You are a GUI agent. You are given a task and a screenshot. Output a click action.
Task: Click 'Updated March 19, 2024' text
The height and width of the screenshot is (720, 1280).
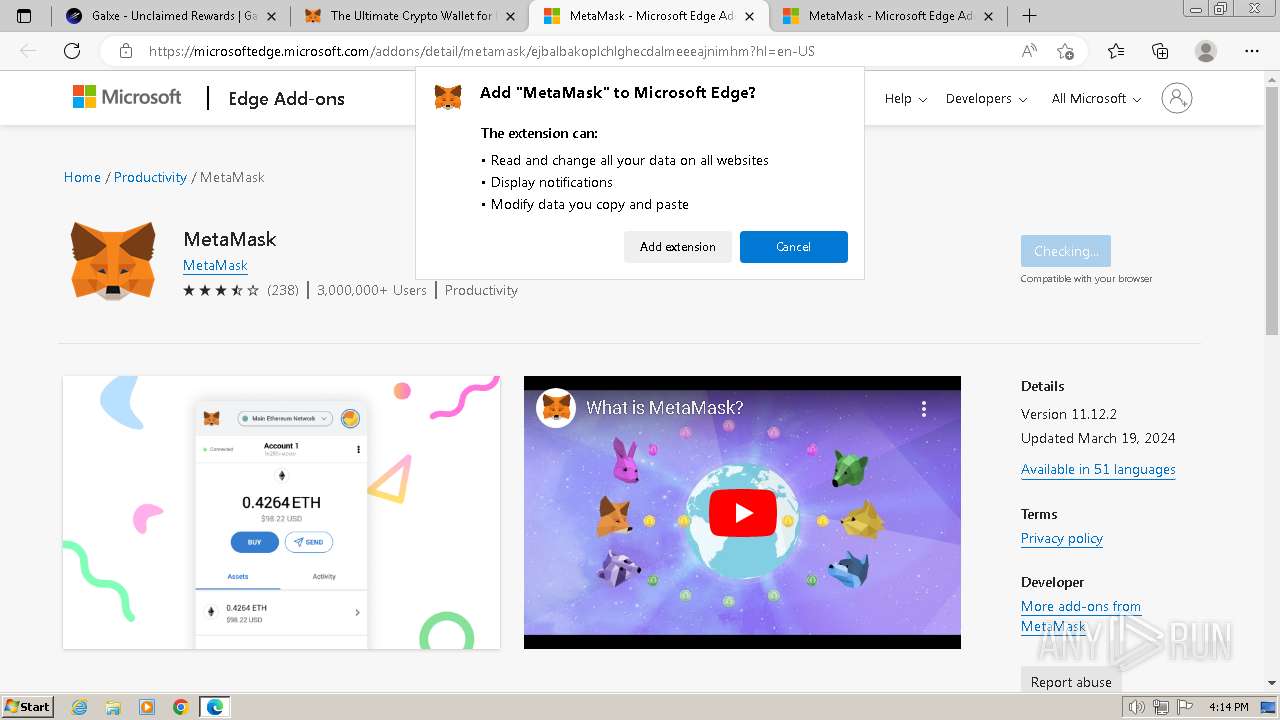pos(1098,438)
